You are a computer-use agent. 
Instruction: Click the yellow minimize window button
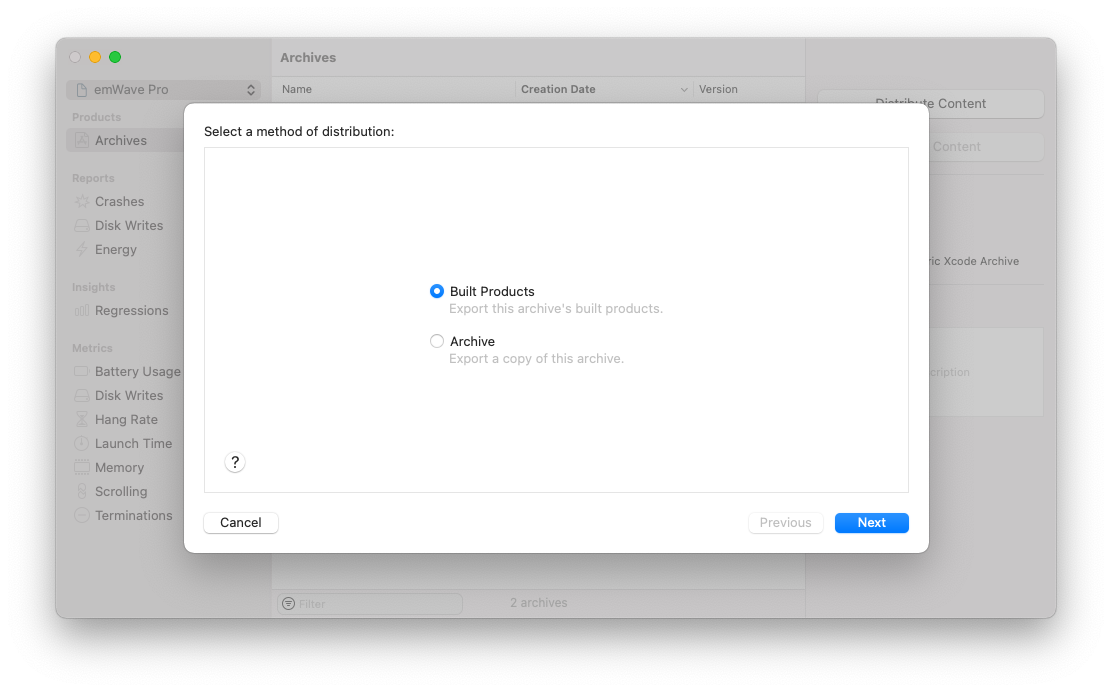(95, 57)
